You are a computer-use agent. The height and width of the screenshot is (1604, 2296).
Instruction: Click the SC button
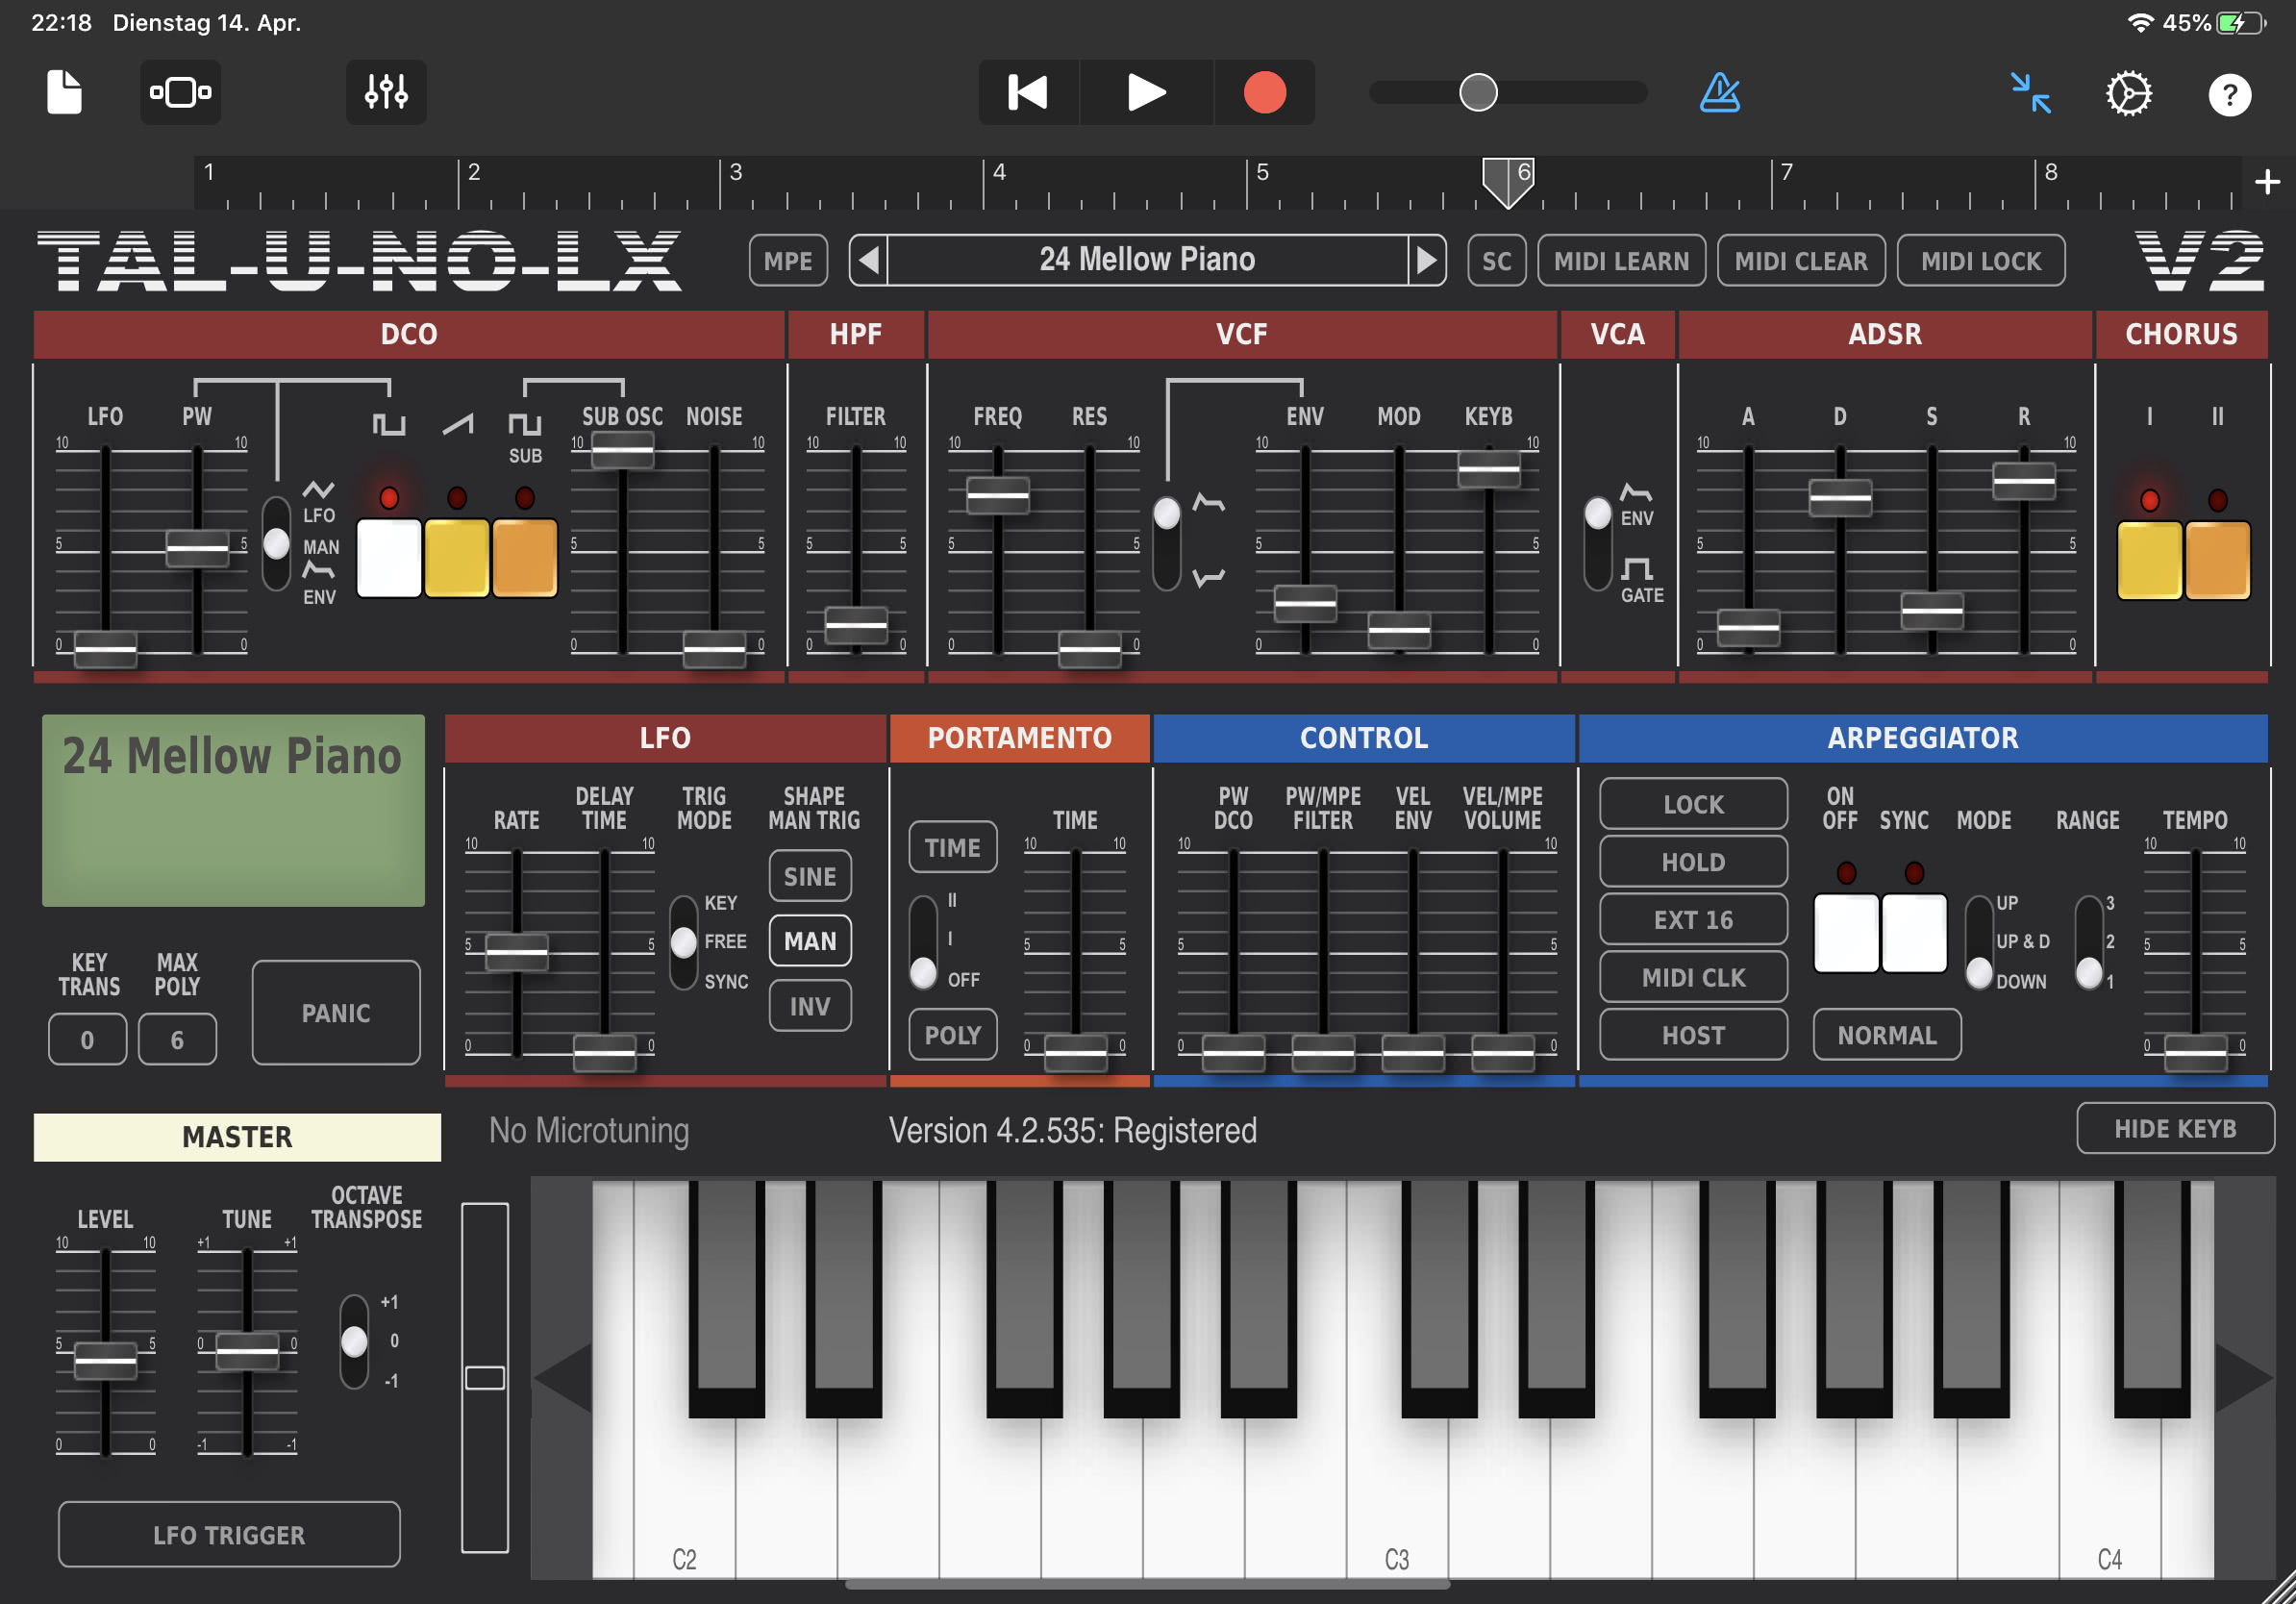(x=1496, y=261)
